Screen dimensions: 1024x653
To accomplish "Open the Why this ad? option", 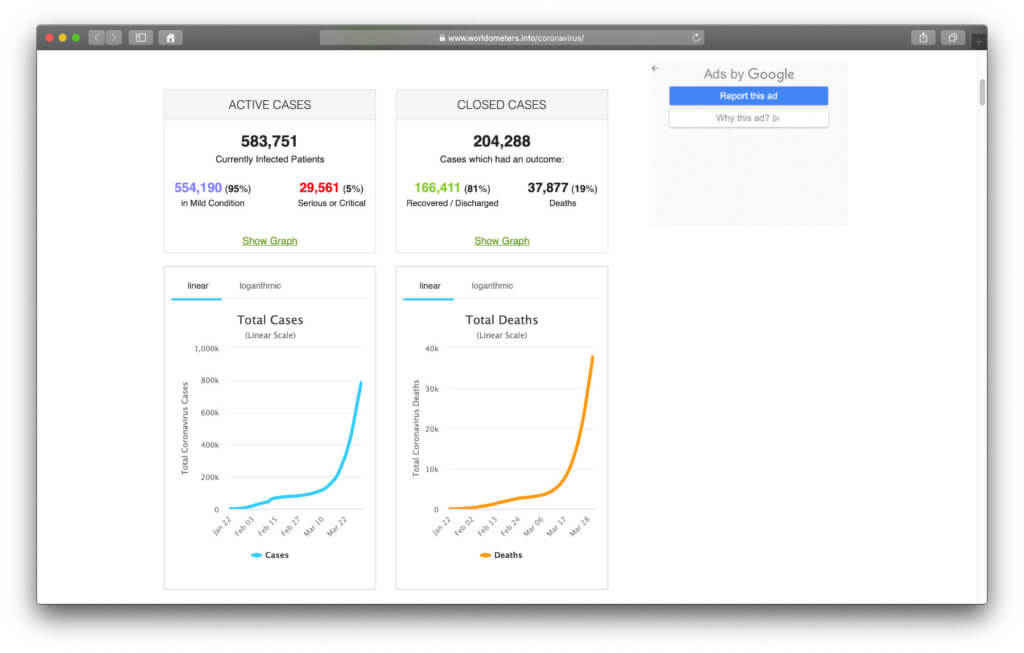I will (748, 118).
